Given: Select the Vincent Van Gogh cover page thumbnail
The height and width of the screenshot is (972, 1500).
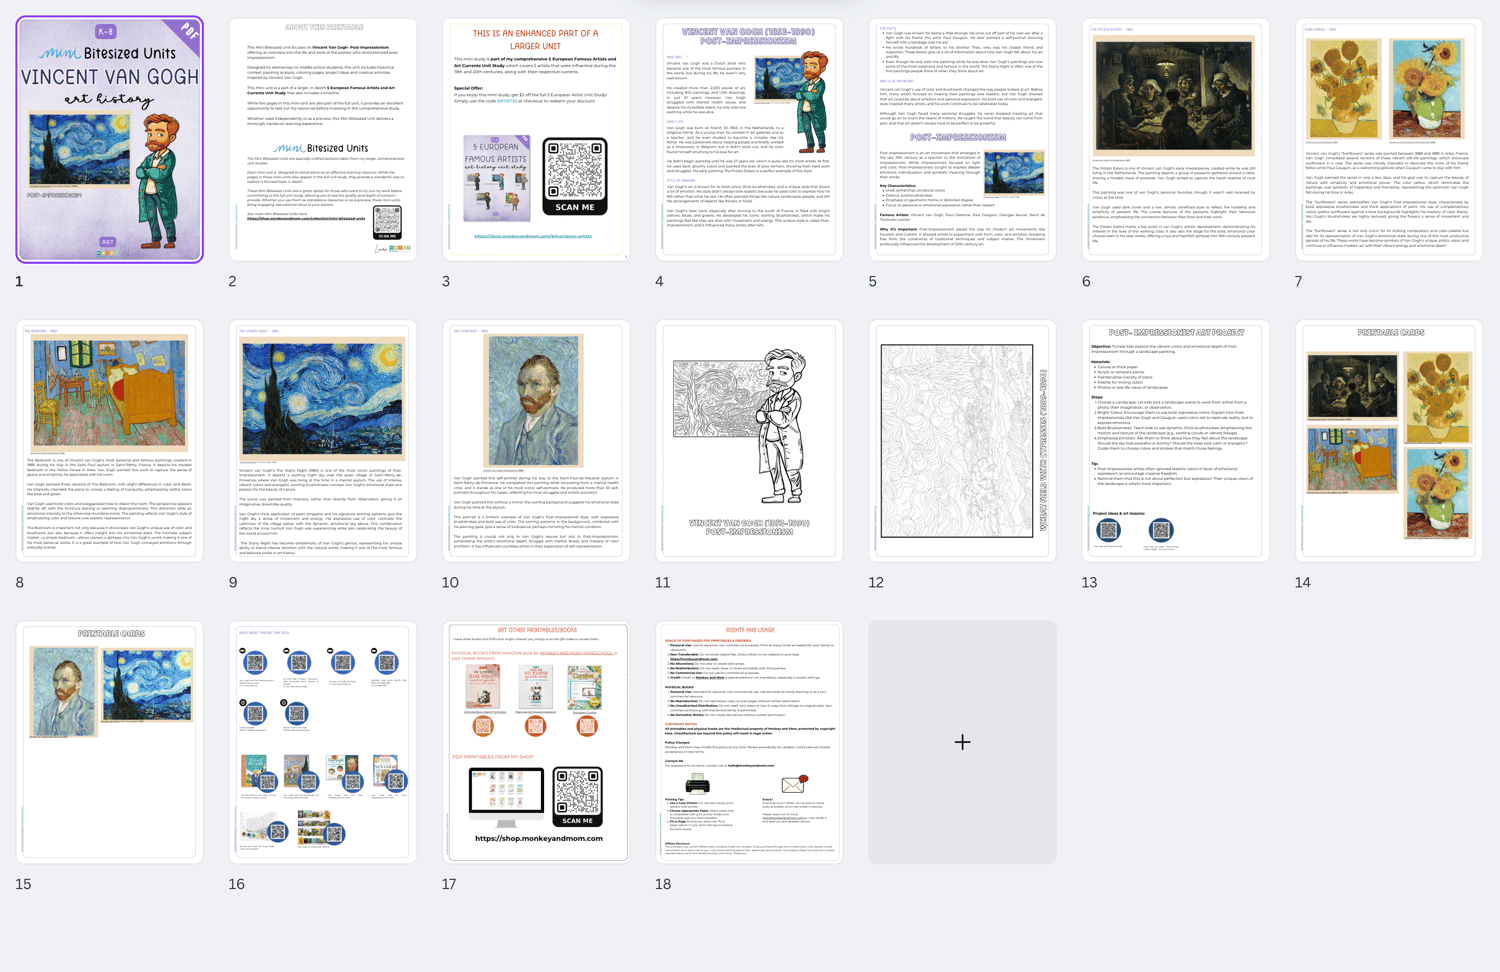Looking at the screenshot, I should tap(109, 140).
